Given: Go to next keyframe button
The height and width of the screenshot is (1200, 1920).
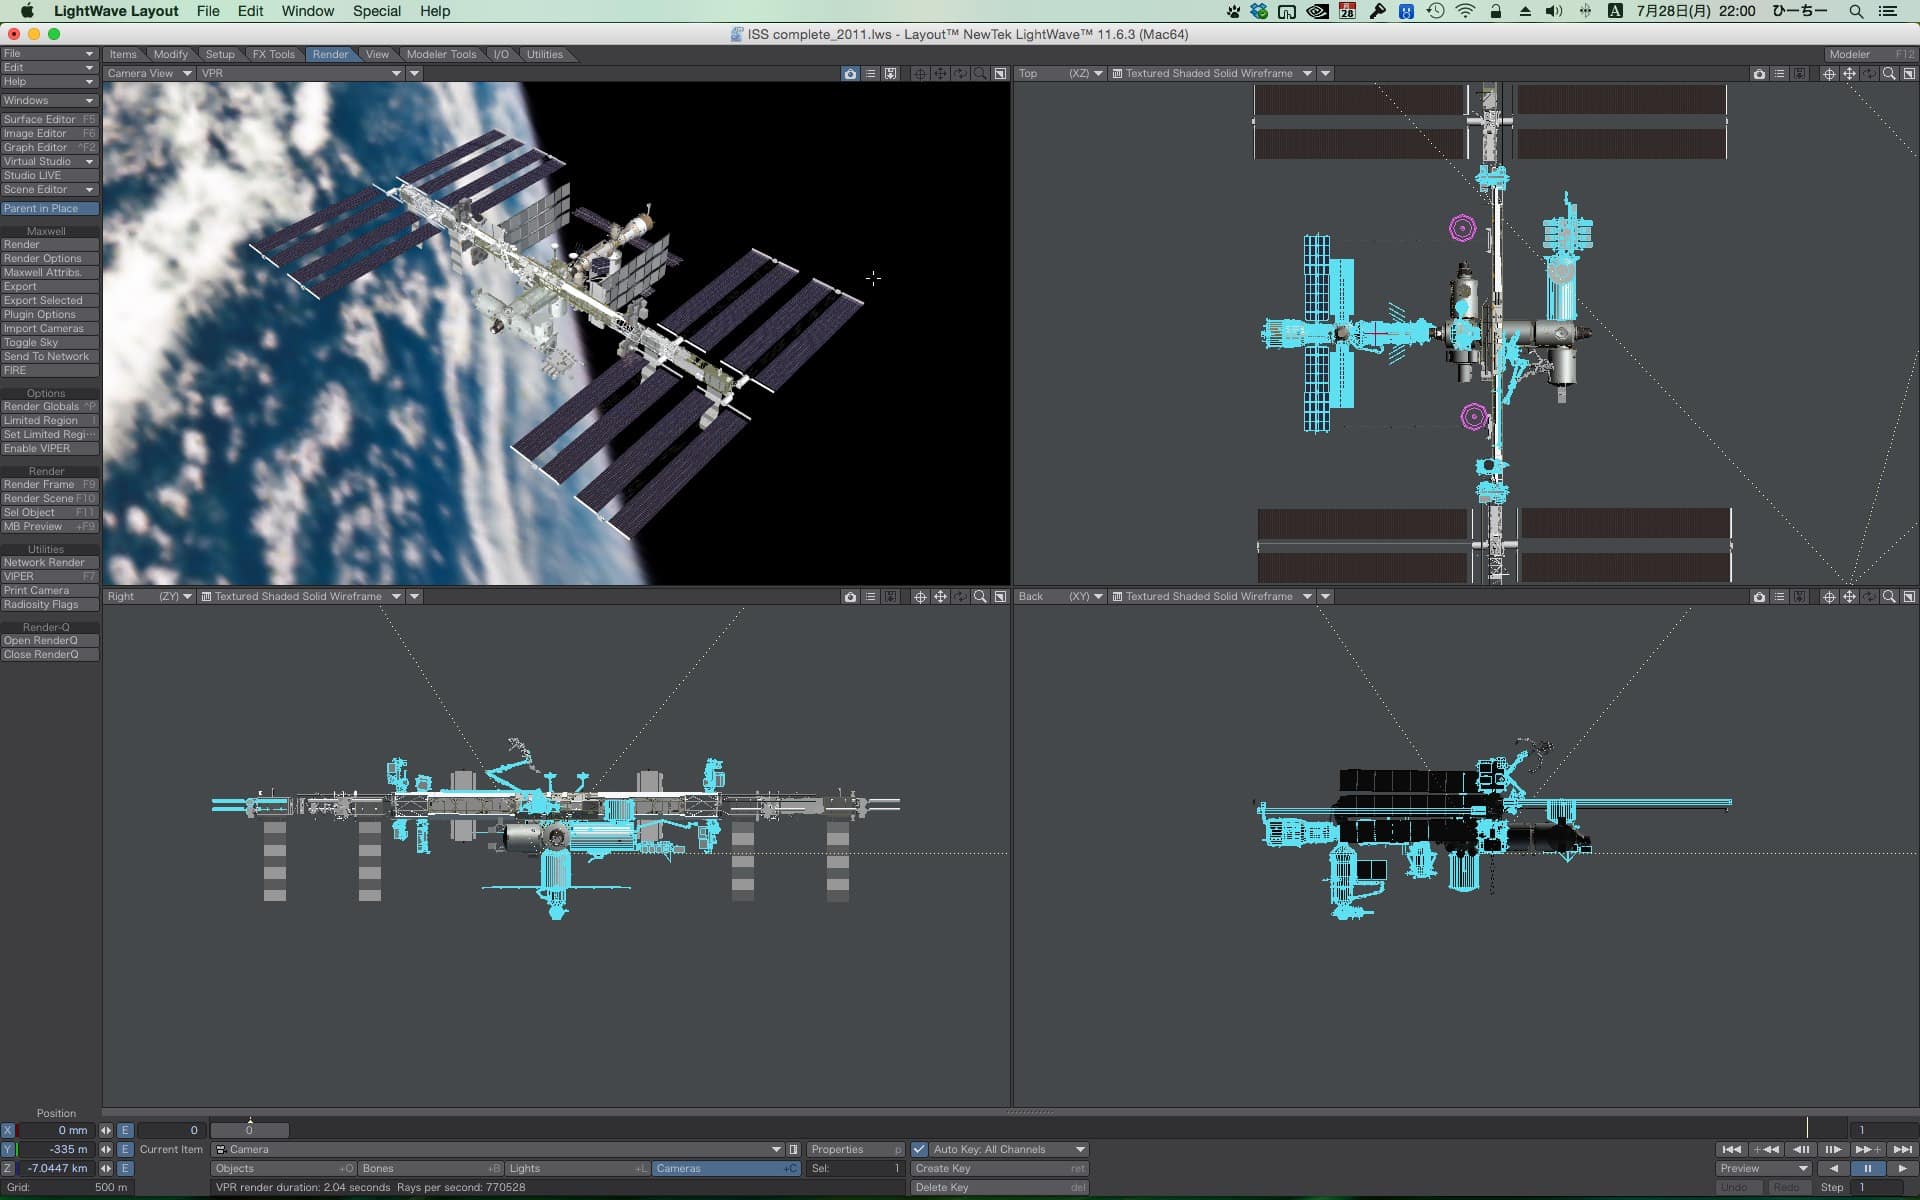Looking at the screenshot, I should 1867,1149.
